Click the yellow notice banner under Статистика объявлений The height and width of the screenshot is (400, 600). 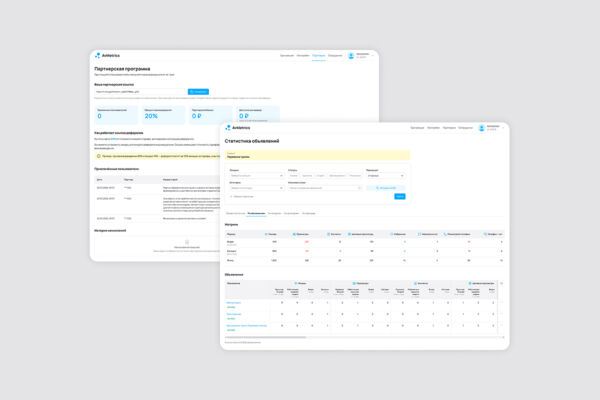point(317,155)
